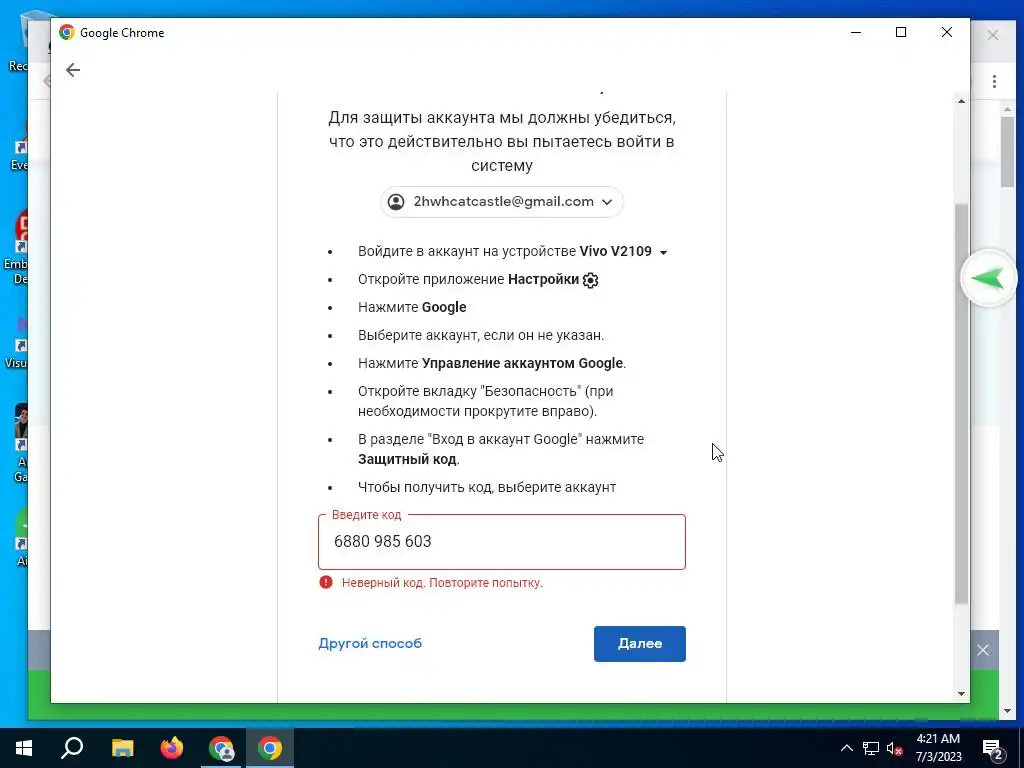This screenshot has width=1024, height=768.
Task: Select the active Chrome taskbar icon
Action: pos(270,748)
